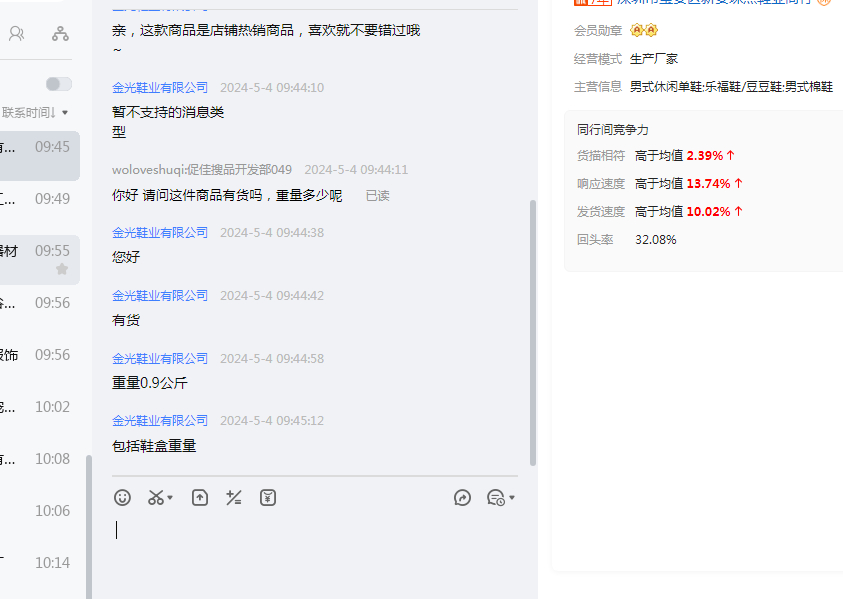
Task: Click the yuan clipboard order icon
Action: tap(268, 498)
